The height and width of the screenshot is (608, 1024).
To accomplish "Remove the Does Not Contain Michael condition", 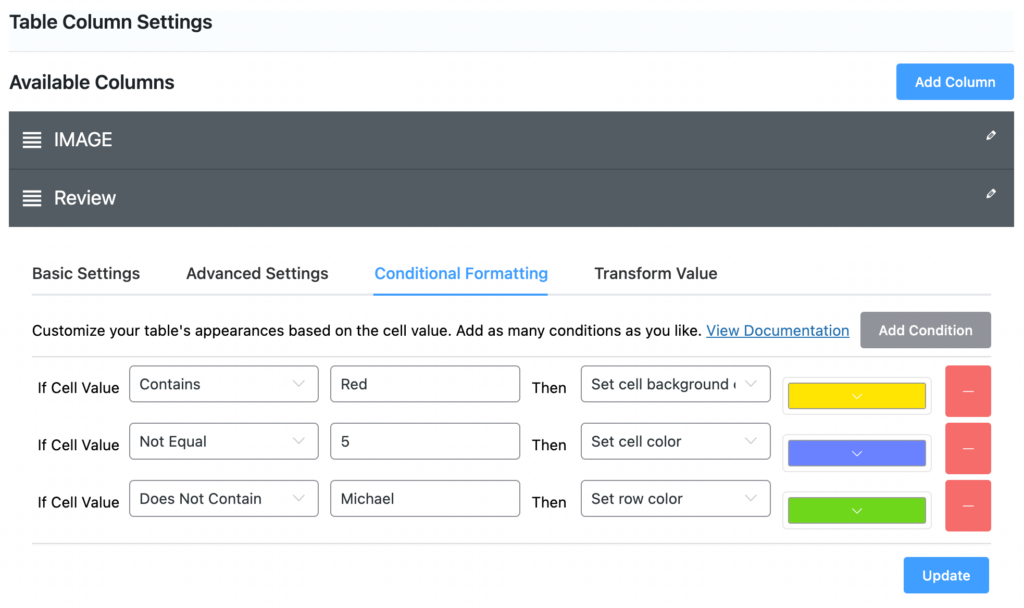I will tap(968, 506).
